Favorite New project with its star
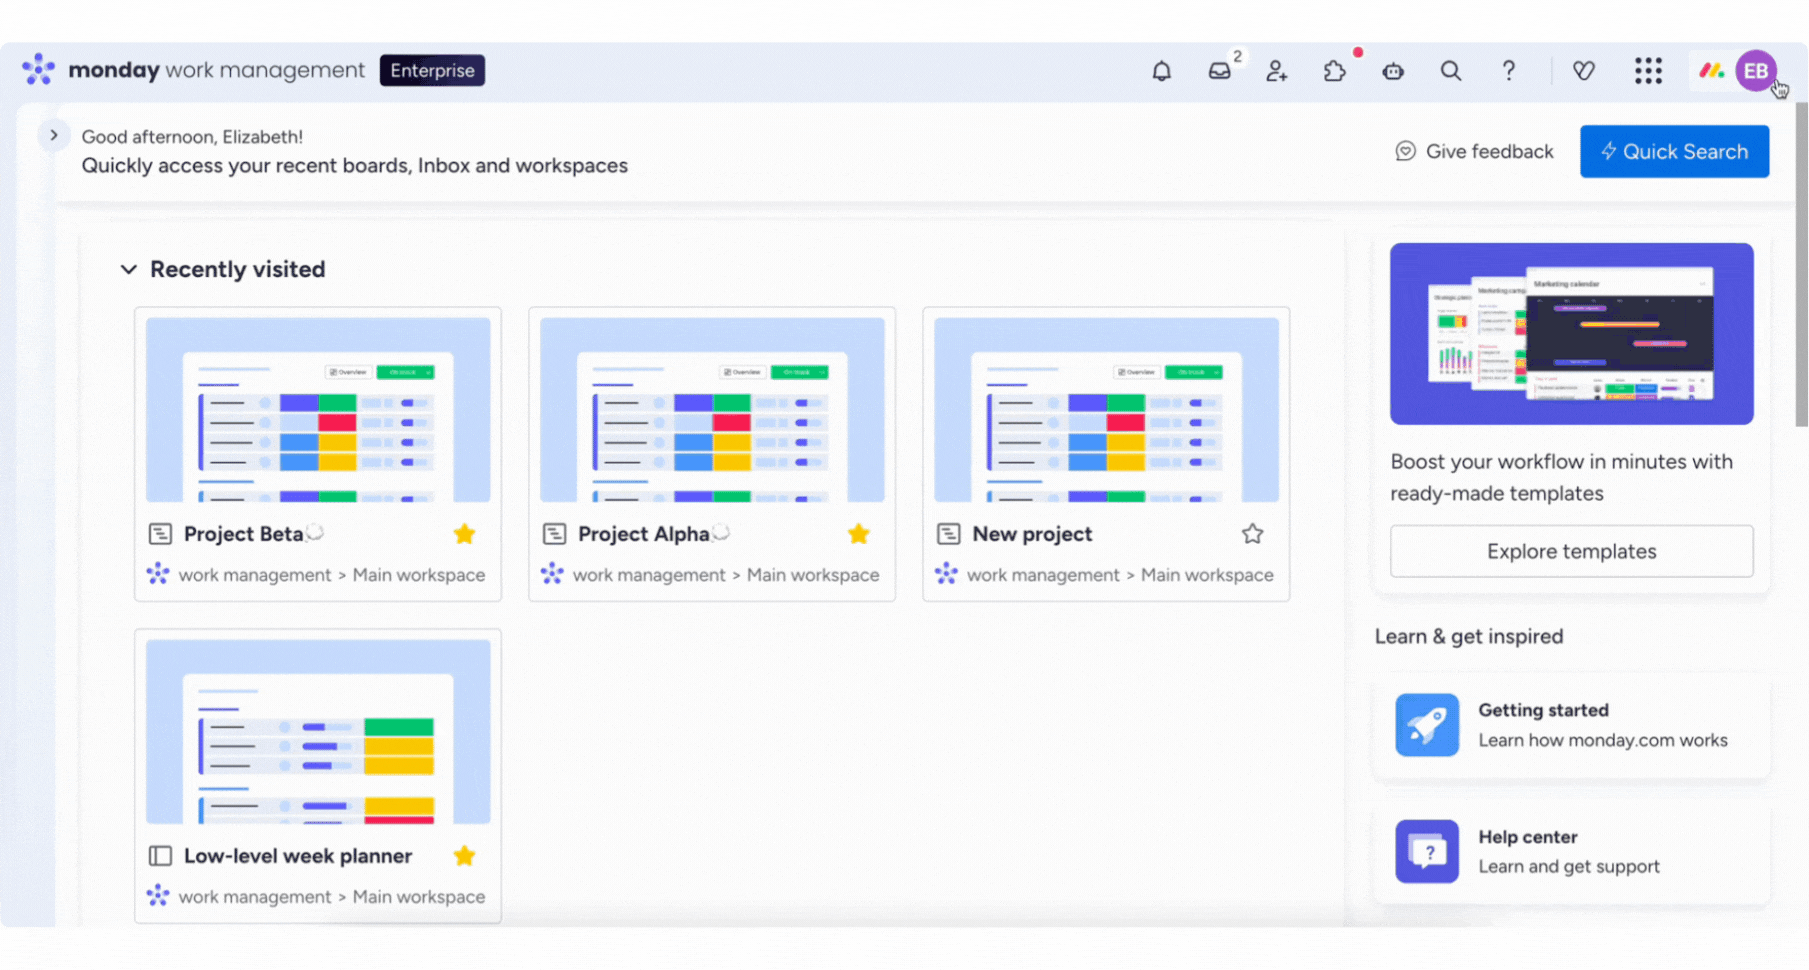Viewport: 1809px width, 970px height. click(x=1252, y=534)
